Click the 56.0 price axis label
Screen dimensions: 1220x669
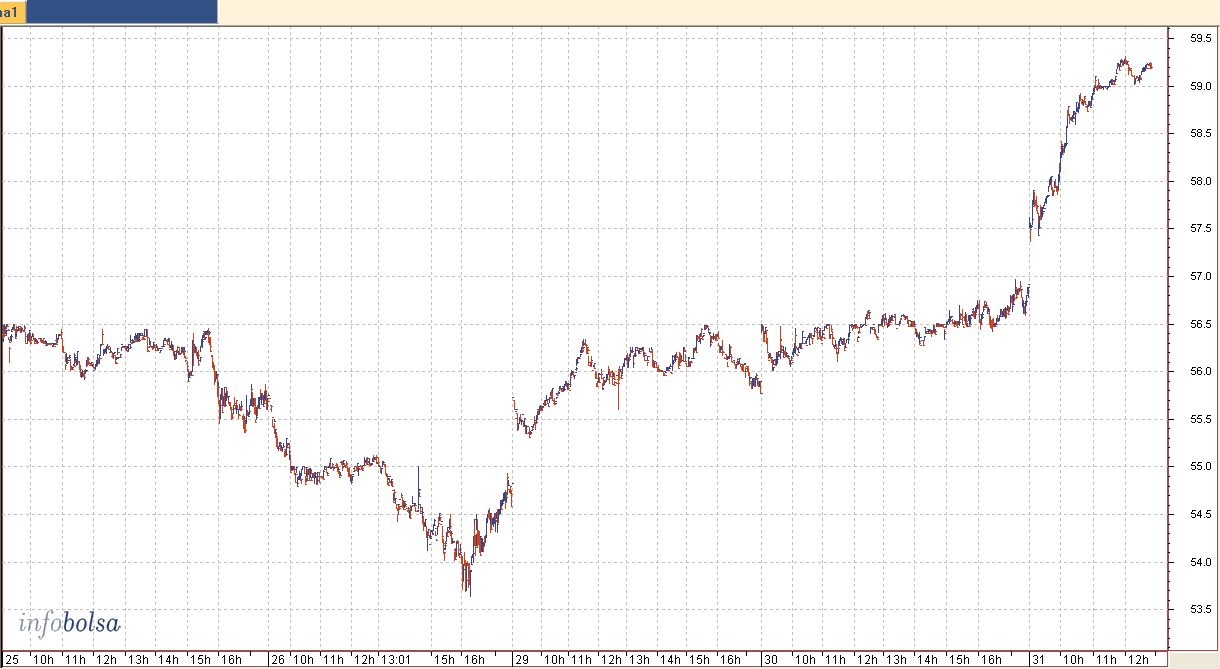click(1201, 372)
